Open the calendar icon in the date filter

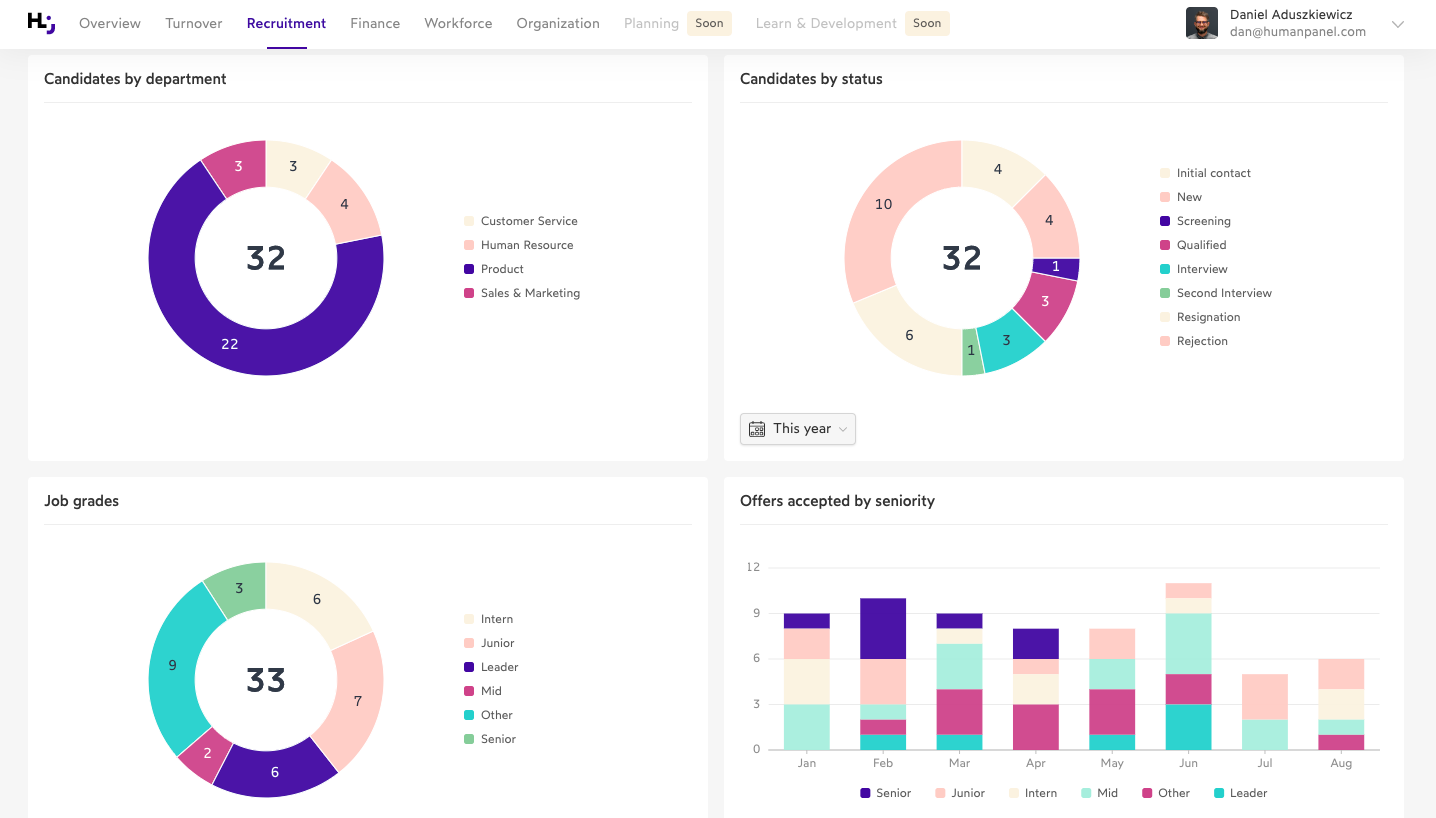pos(757,428)
